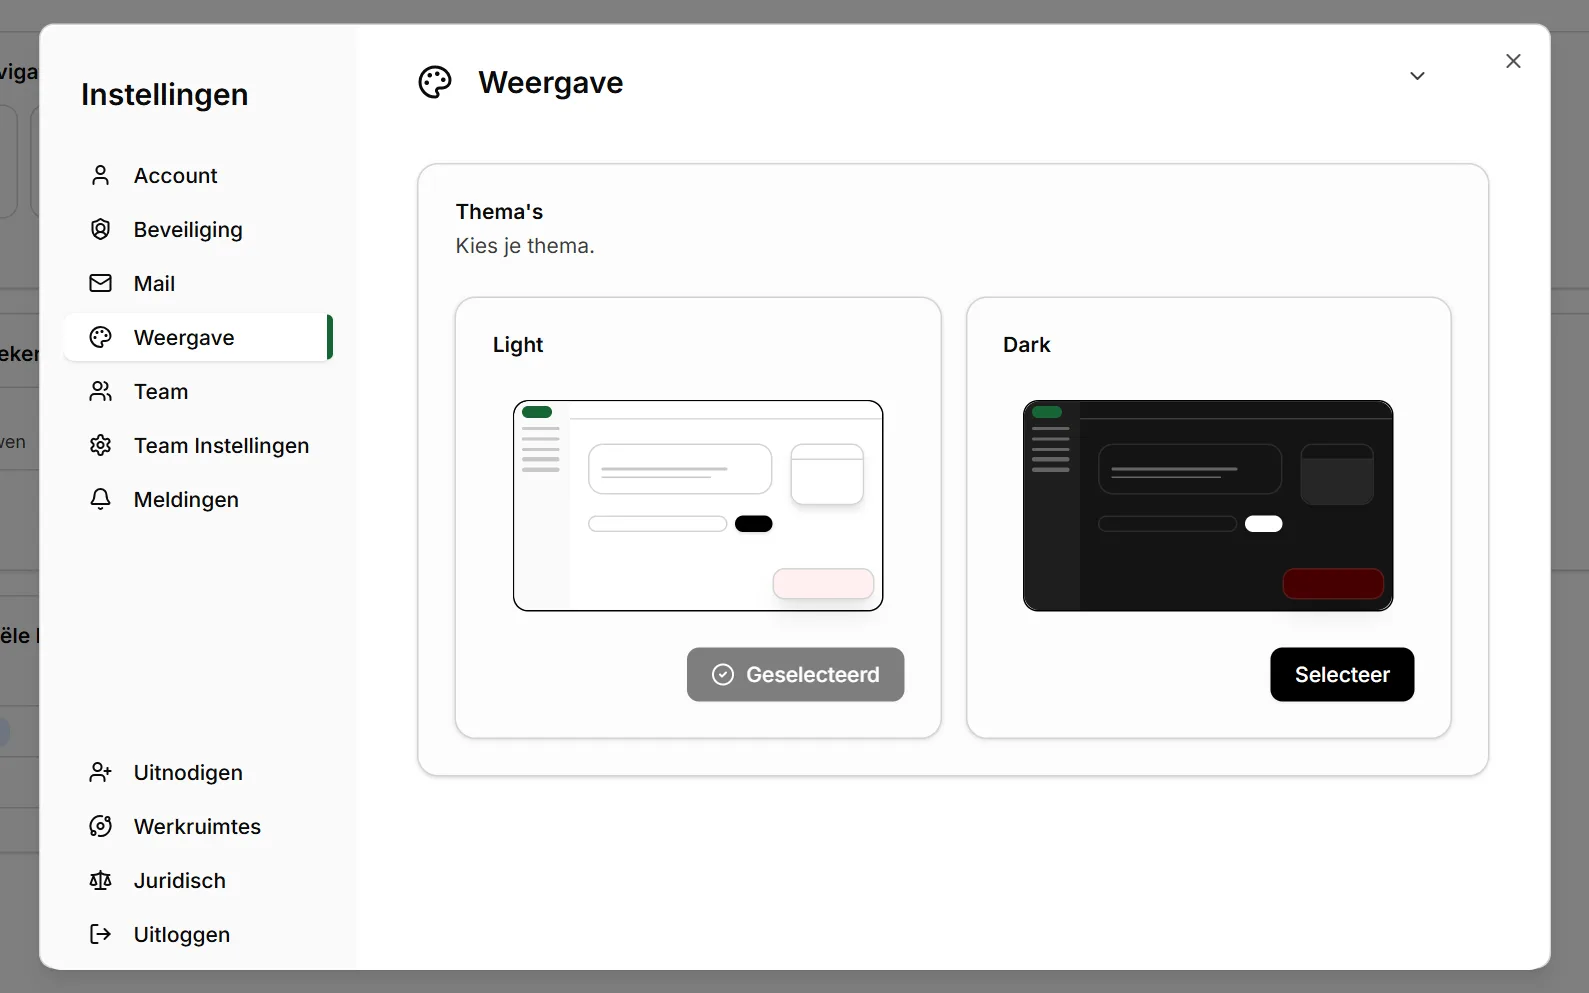
Task: Click the large palette icon beside Weergave heading
Action: 435,82
